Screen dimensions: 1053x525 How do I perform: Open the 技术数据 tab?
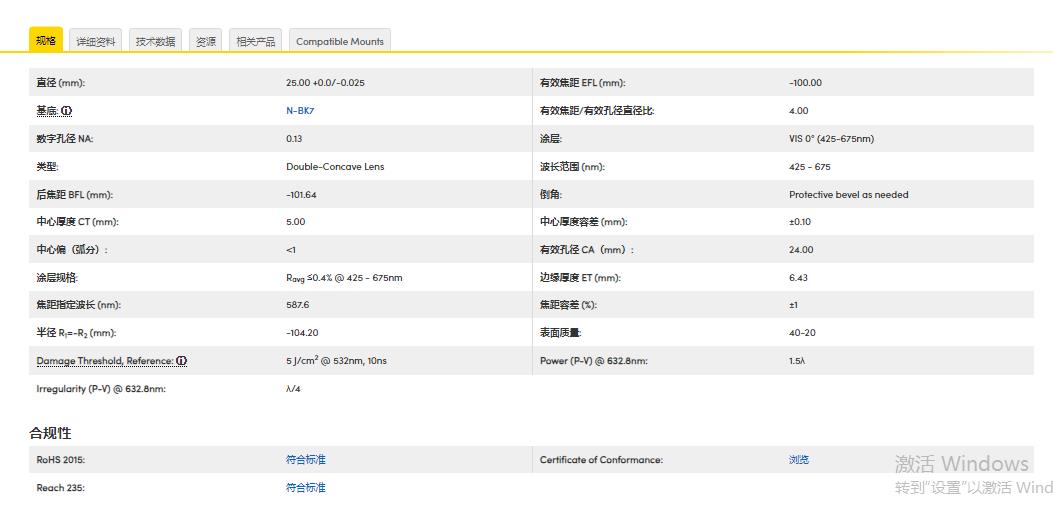(x=155, y=41)
